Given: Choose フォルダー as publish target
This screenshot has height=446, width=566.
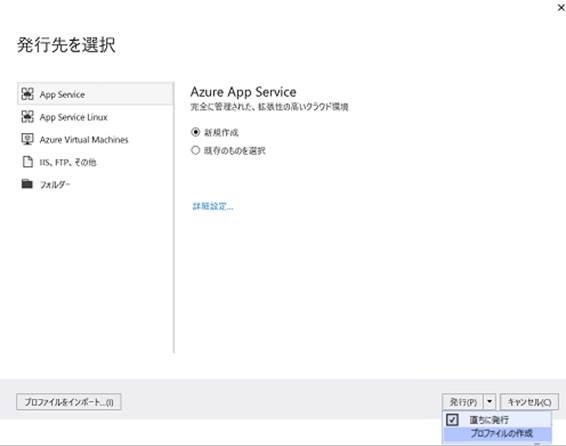Looking at the screenshot, I should [x=95, y=184].
